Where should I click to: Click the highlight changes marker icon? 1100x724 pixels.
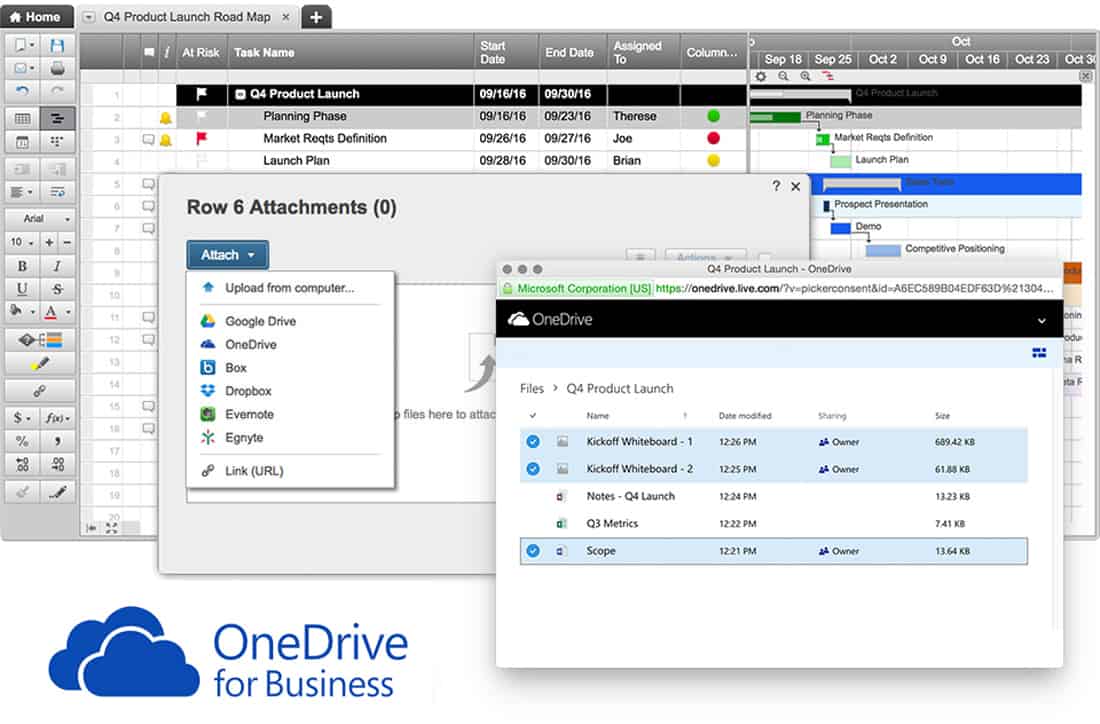[x=40, y=363]
